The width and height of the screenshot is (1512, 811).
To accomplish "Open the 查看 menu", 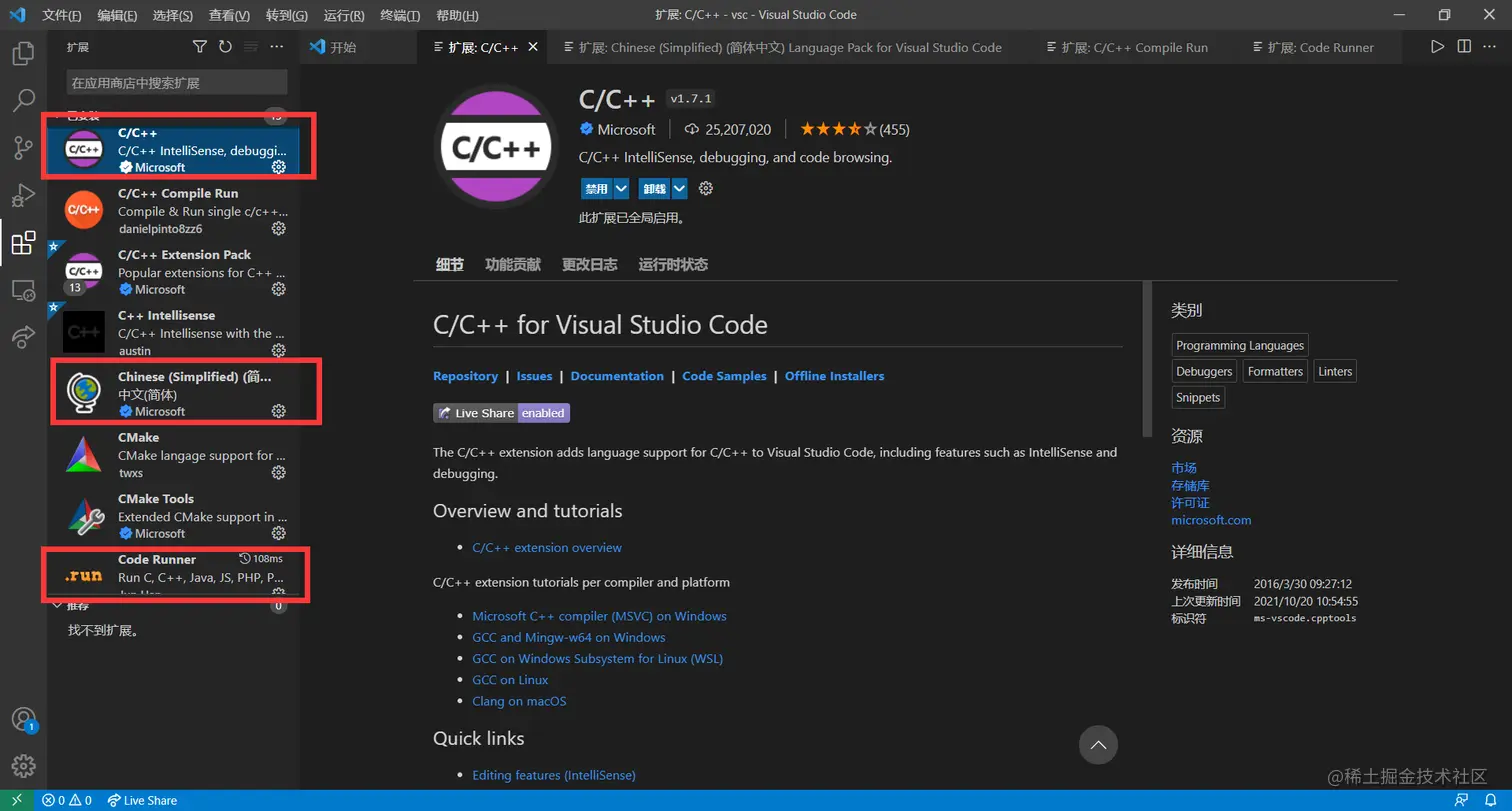I will (x=230, y=15).
